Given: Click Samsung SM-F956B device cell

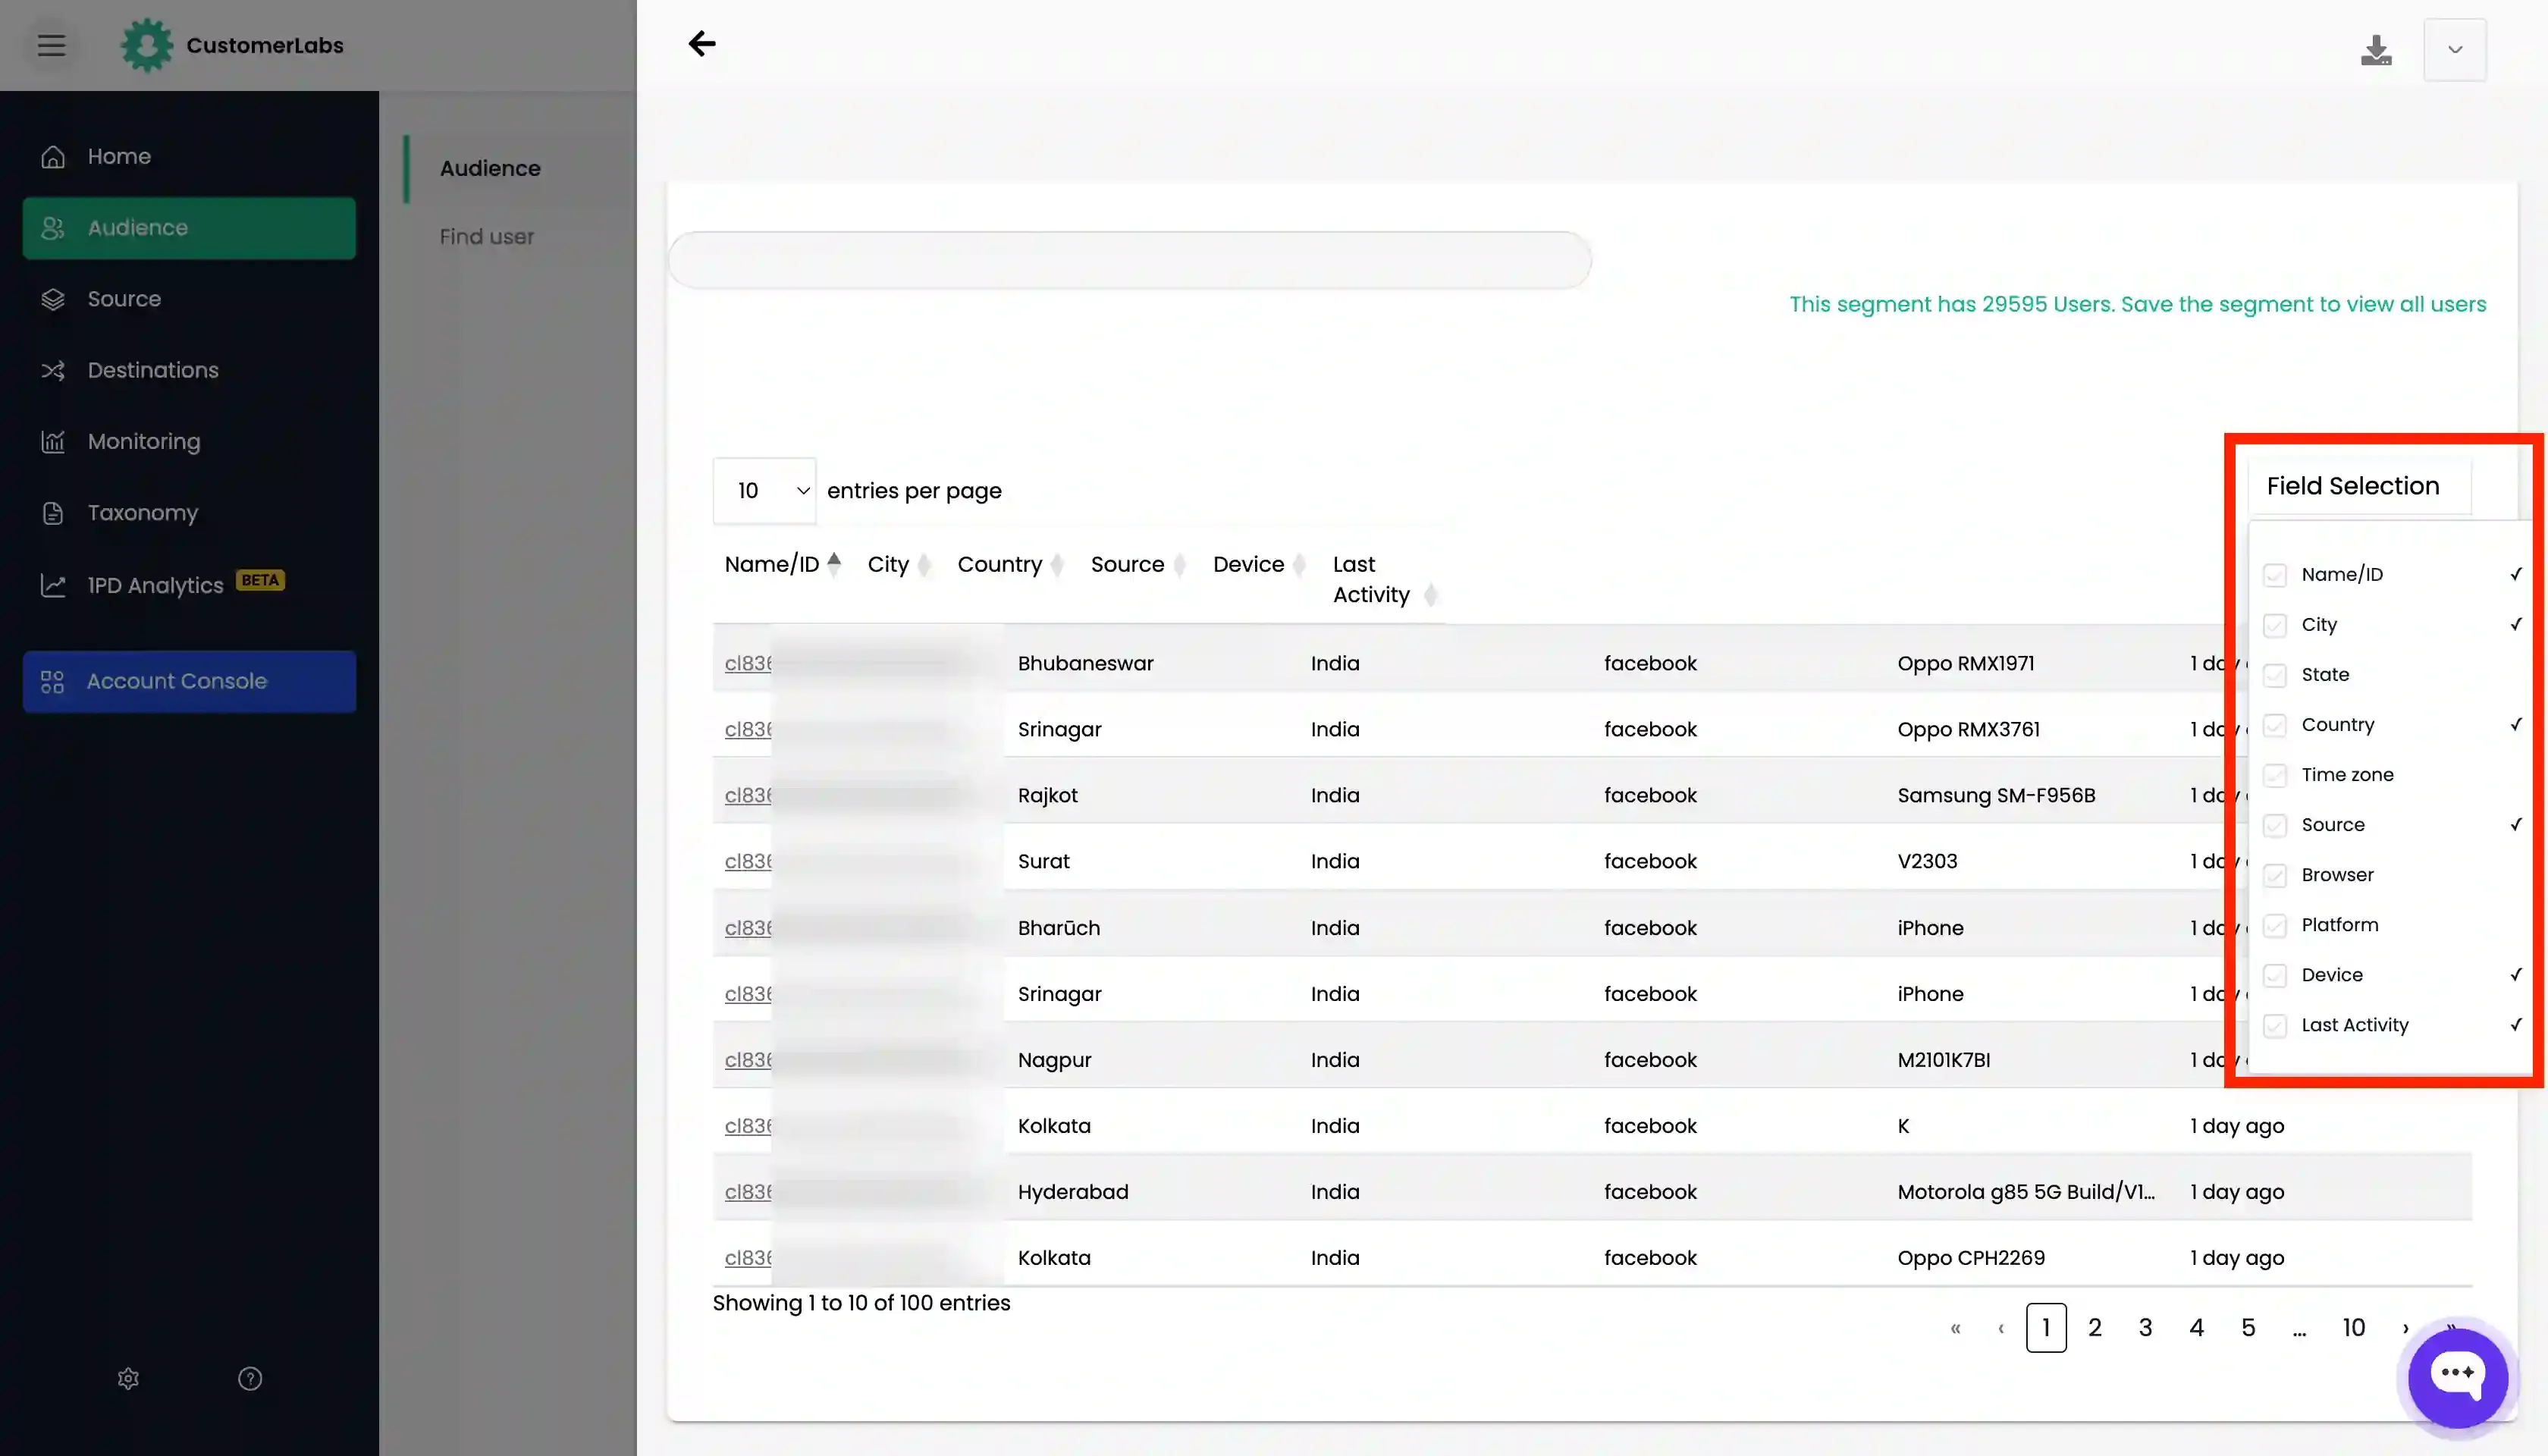Looking at the screenshot, I should [x=1996, y=795].
